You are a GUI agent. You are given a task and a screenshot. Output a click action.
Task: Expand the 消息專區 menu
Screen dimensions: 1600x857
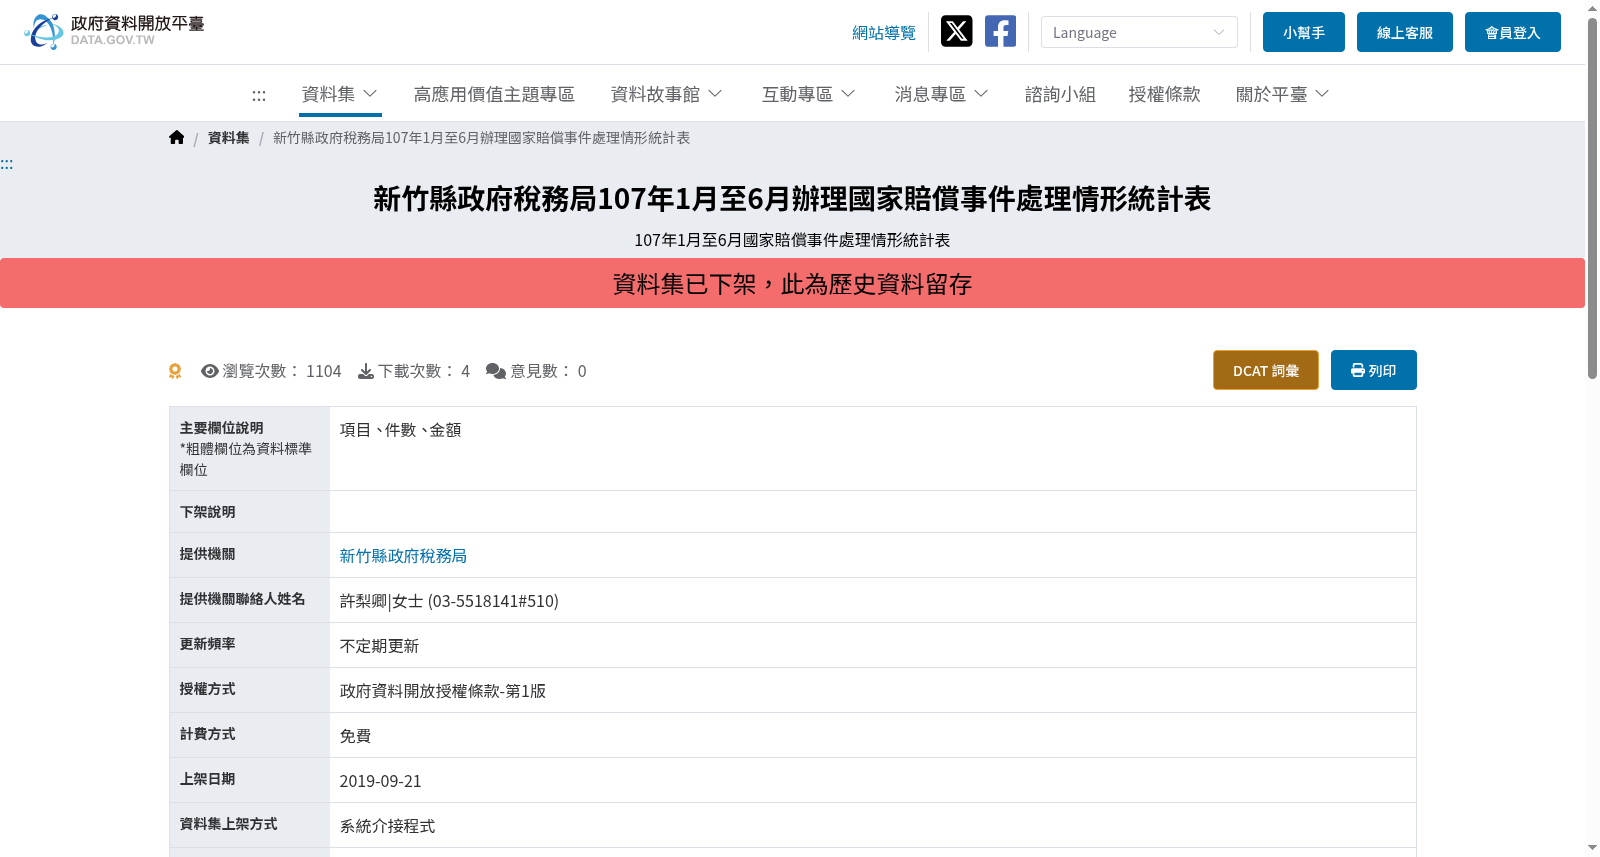(942, 94)
